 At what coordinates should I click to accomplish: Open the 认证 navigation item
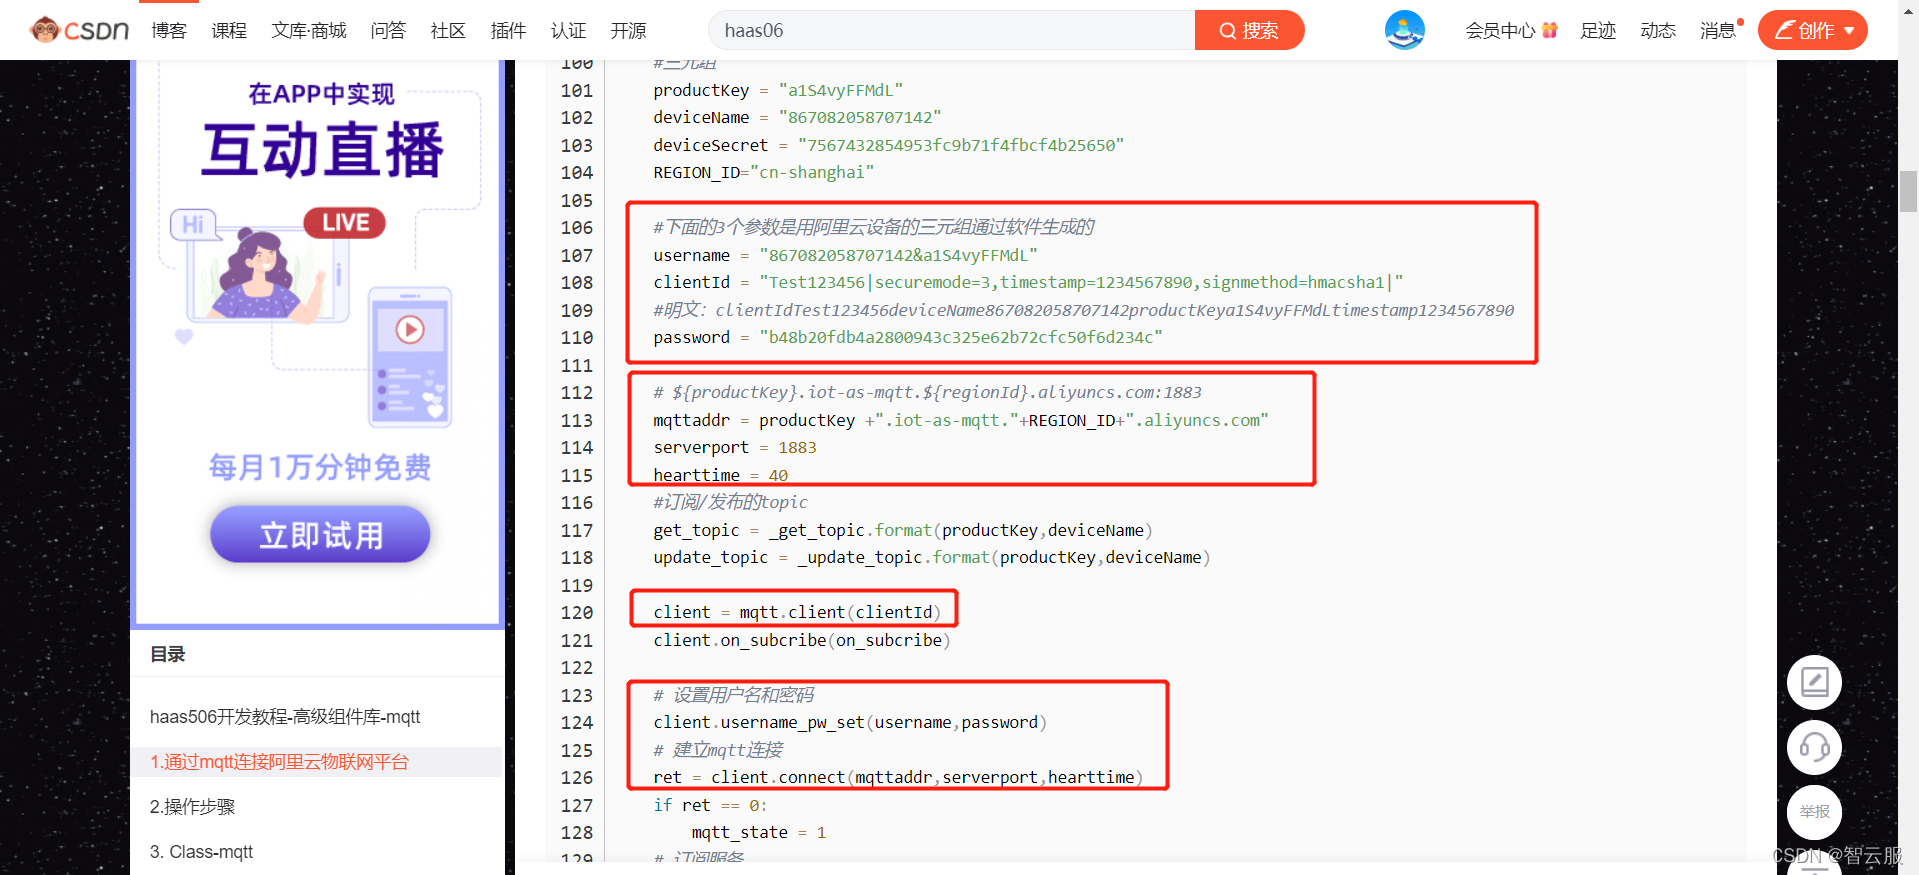568,30
